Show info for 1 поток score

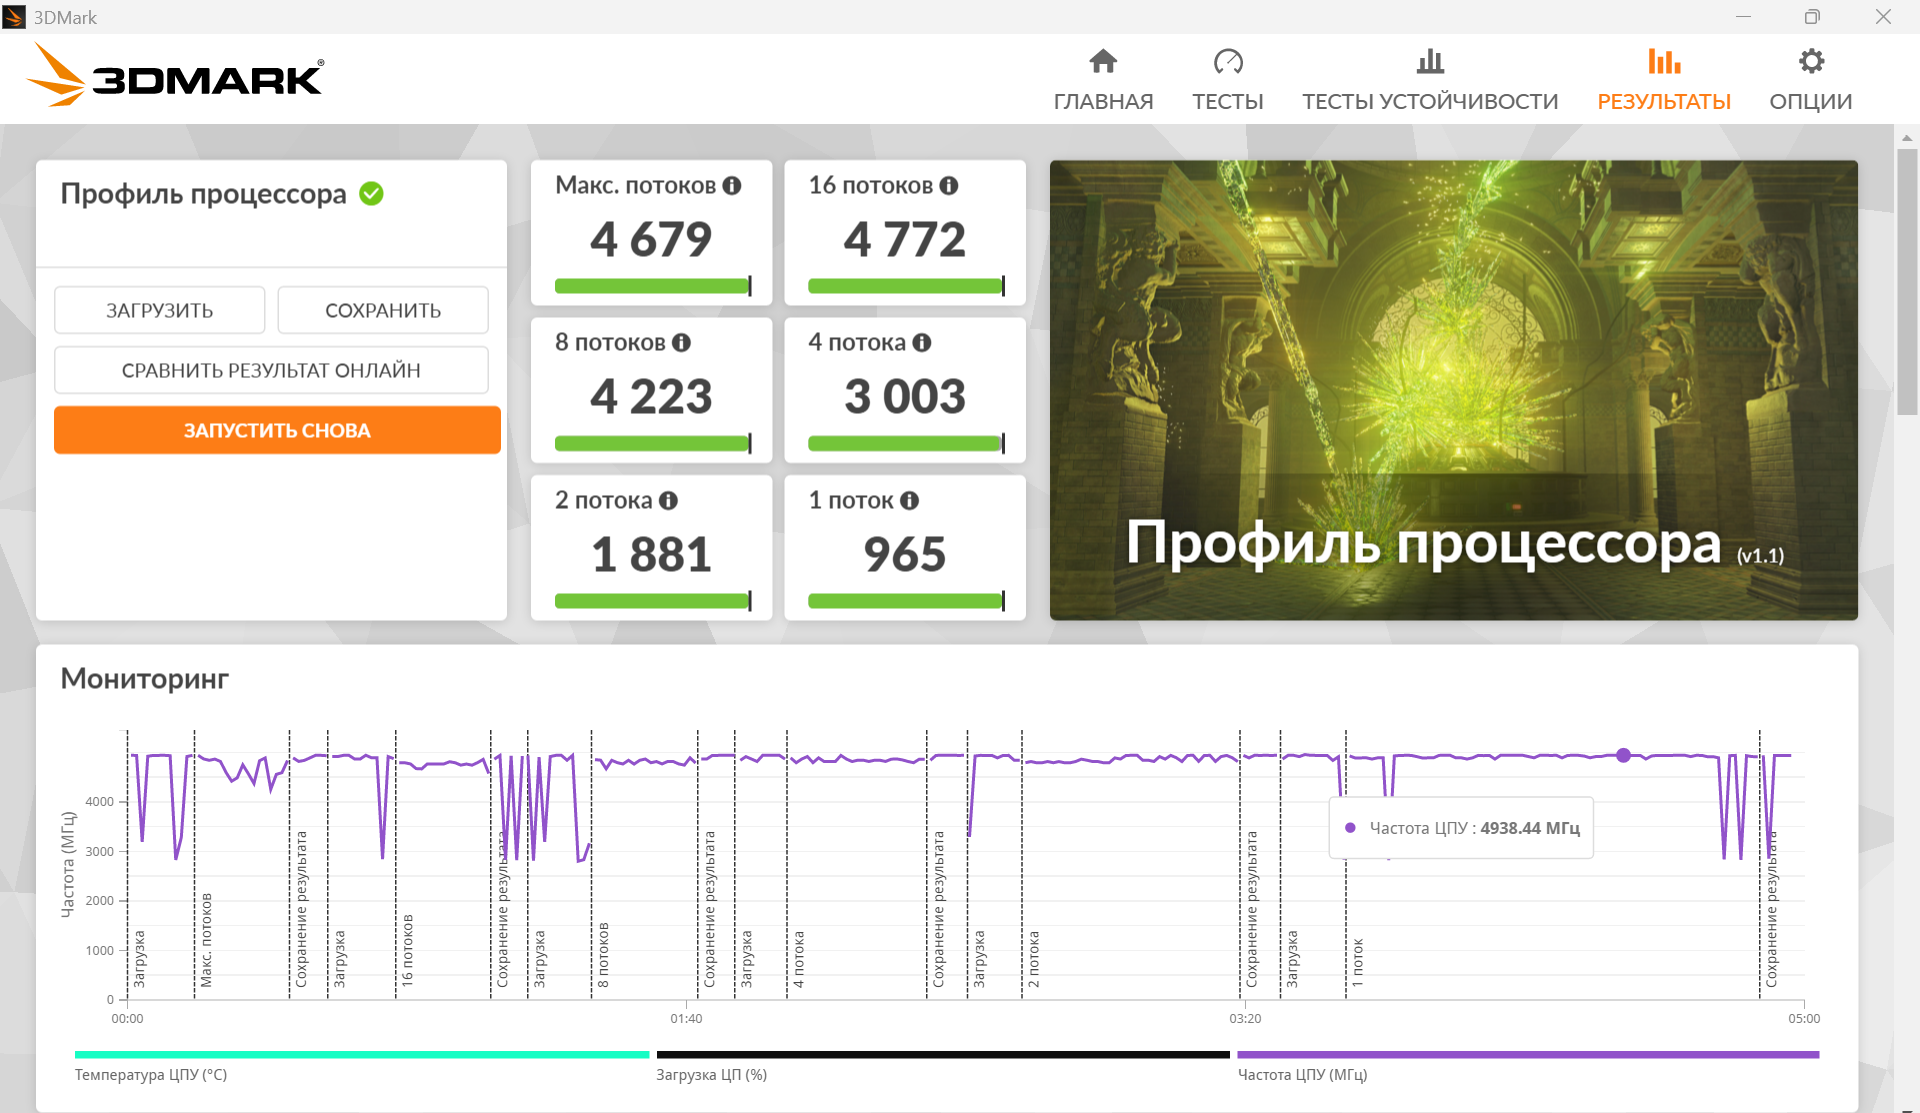pos(909,501)
